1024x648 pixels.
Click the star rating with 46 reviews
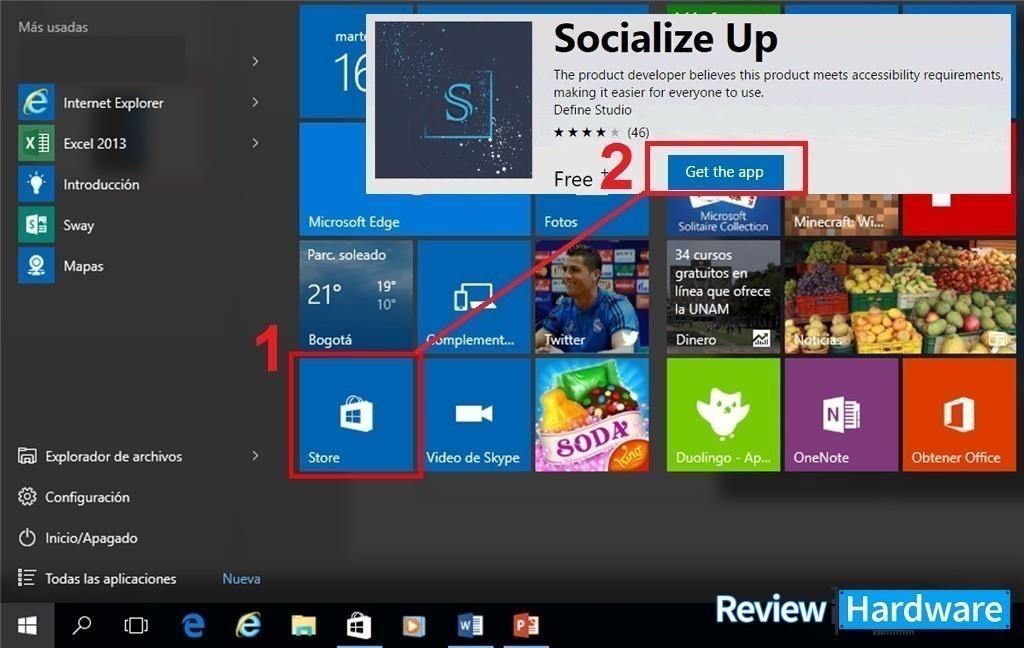(x=601, y=133)
